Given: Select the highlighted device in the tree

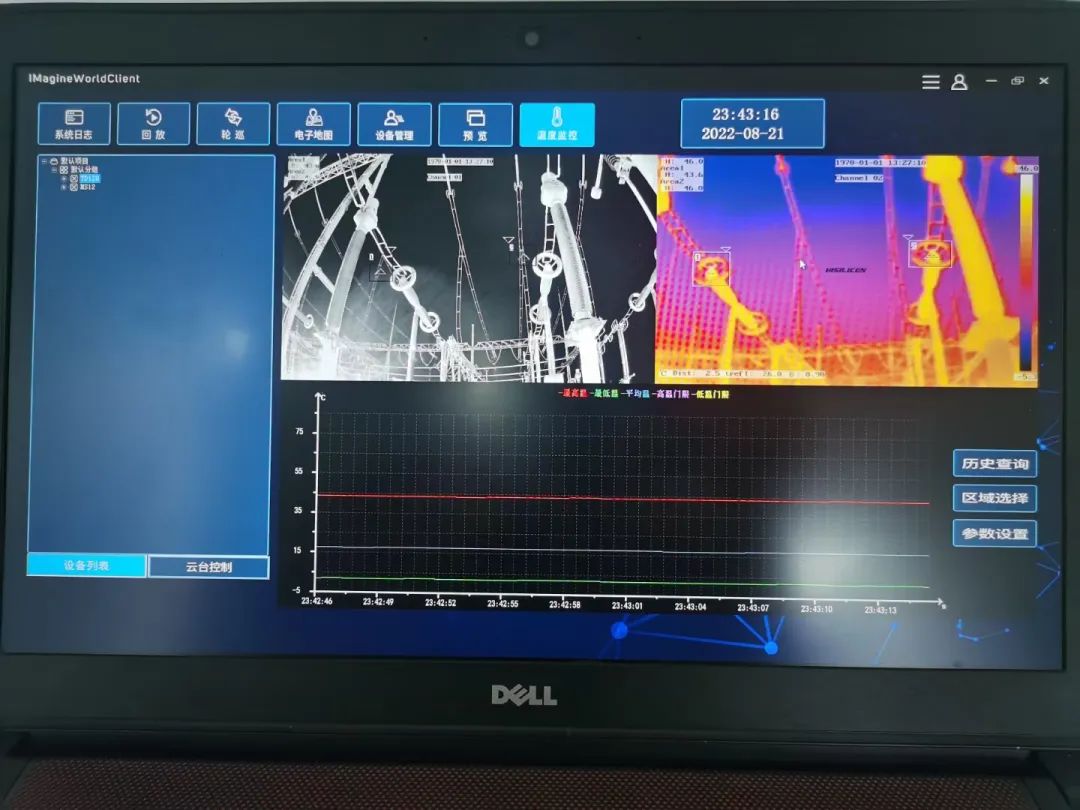Looking at the screenshot, I should pos(89,179).
